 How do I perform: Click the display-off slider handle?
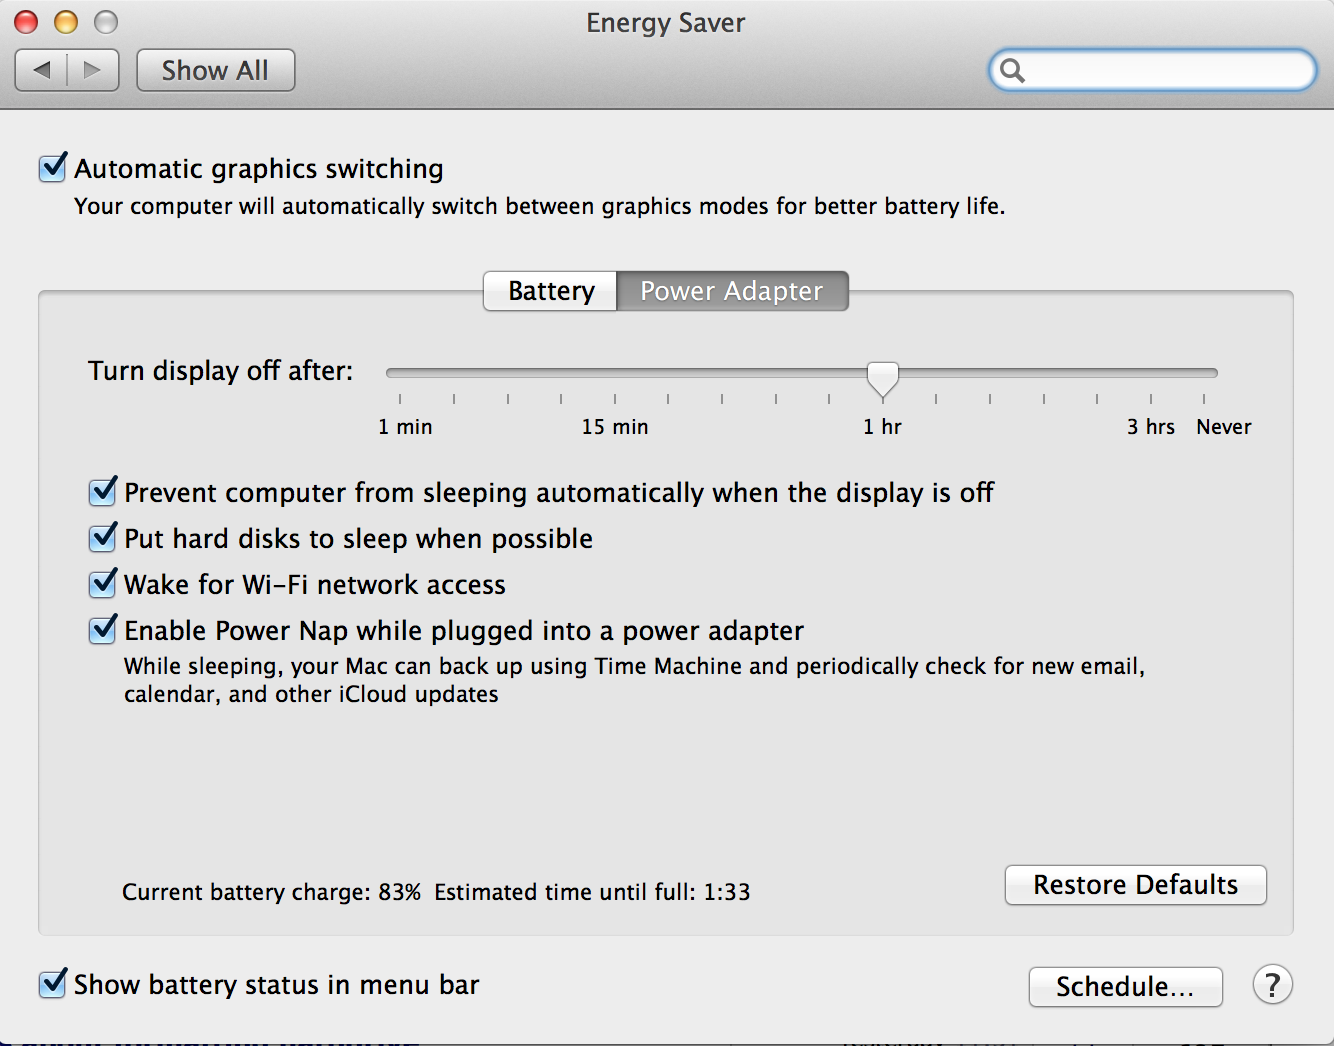click(882, 379)
